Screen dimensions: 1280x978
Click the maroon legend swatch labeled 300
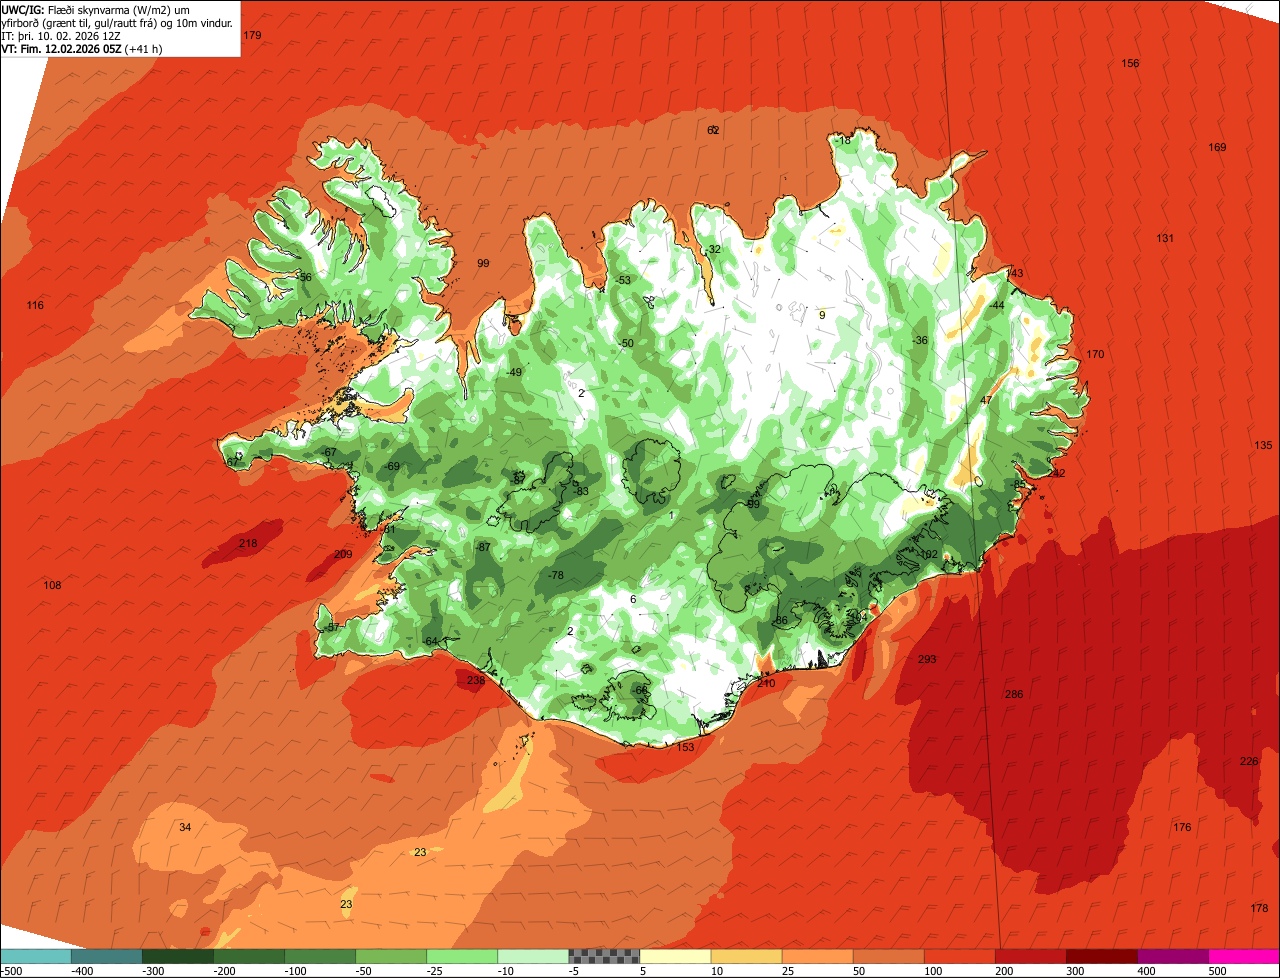[x=1101, y=956]
